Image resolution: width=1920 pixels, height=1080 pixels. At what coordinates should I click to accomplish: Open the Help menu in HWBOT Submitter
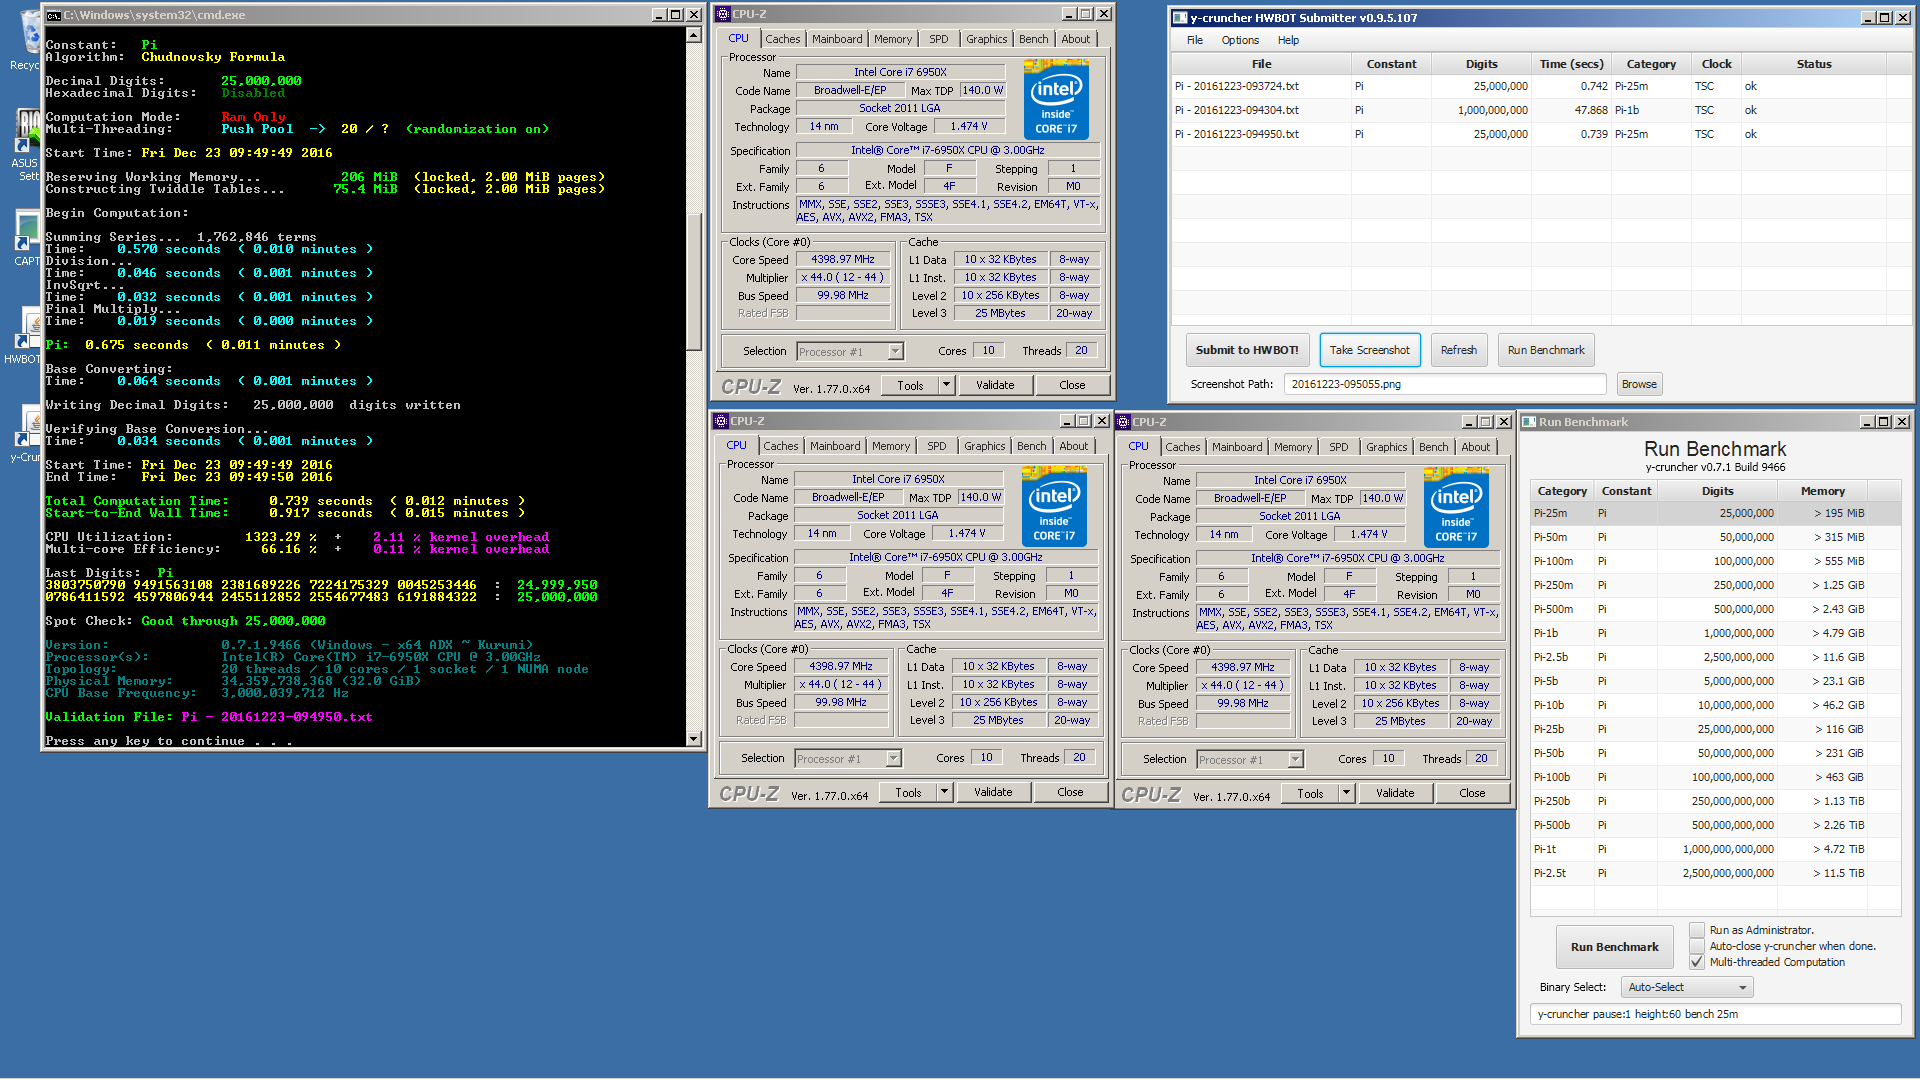coord(1288,40)
